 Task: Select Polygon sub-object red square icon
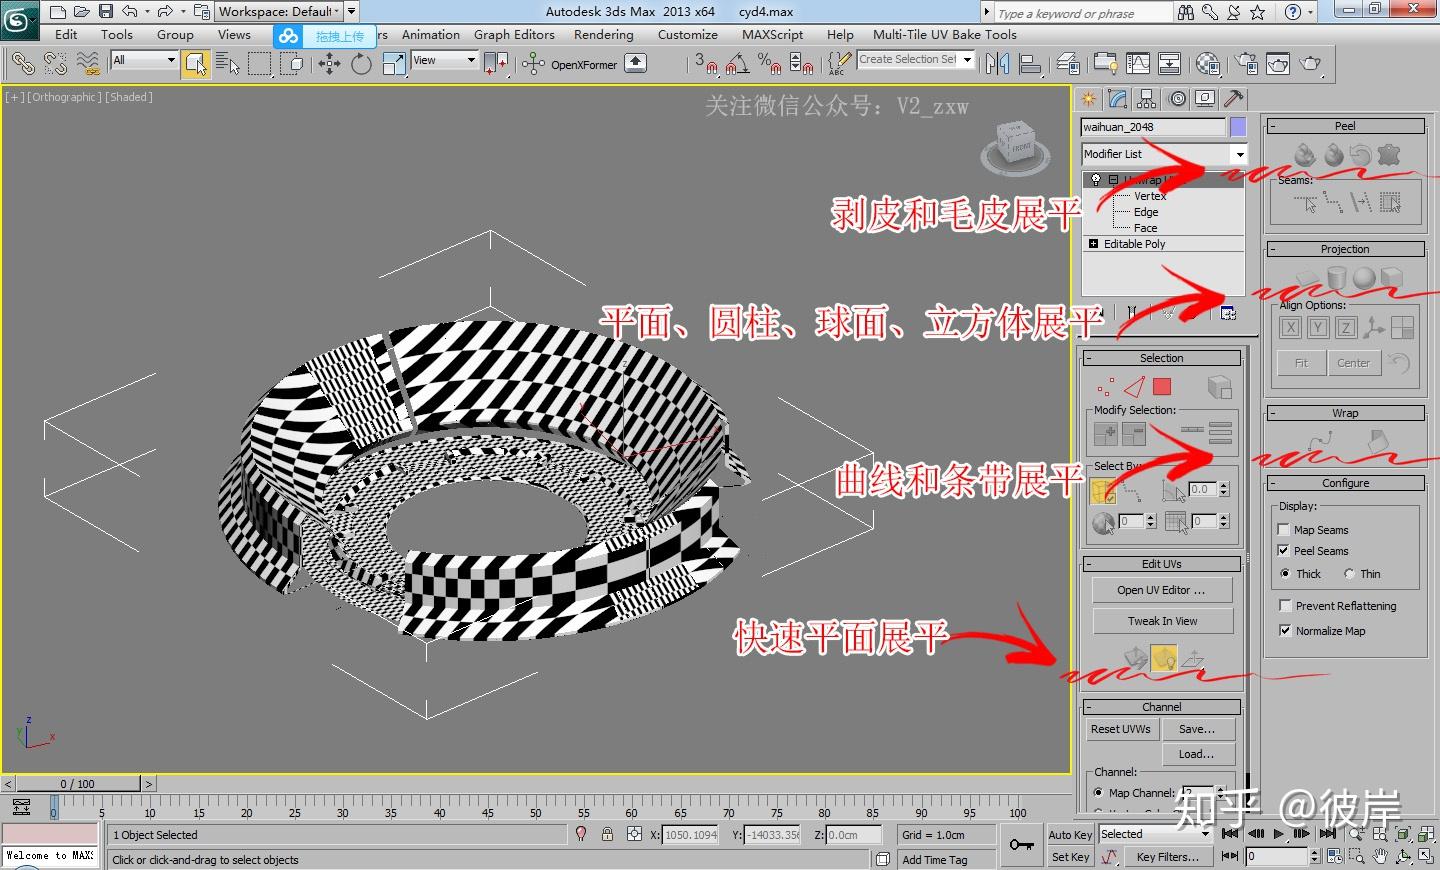(1161, 387)
